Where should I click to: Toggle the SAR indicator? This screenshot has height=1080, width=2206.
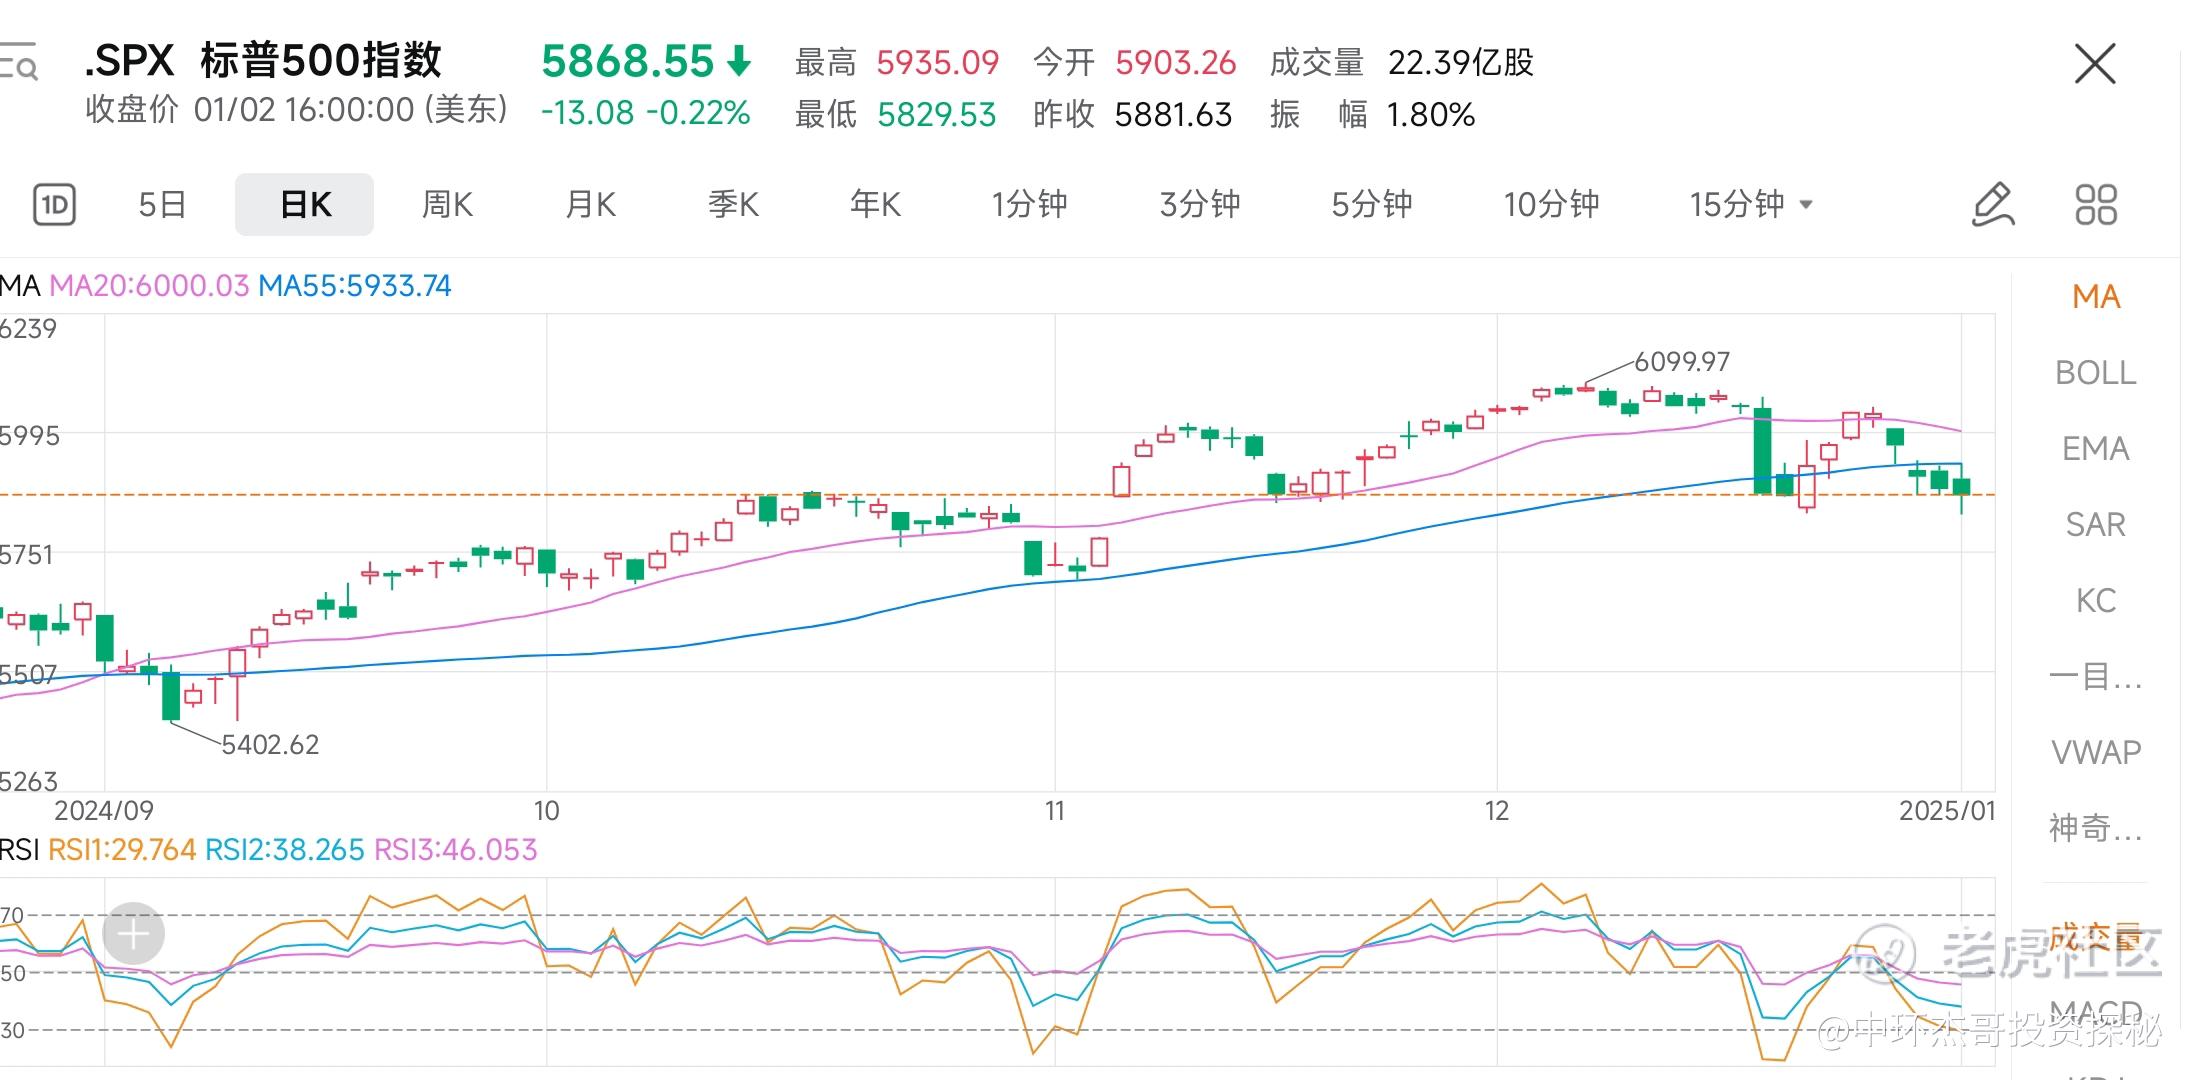pyautogui.click(x=2095, y=525)
